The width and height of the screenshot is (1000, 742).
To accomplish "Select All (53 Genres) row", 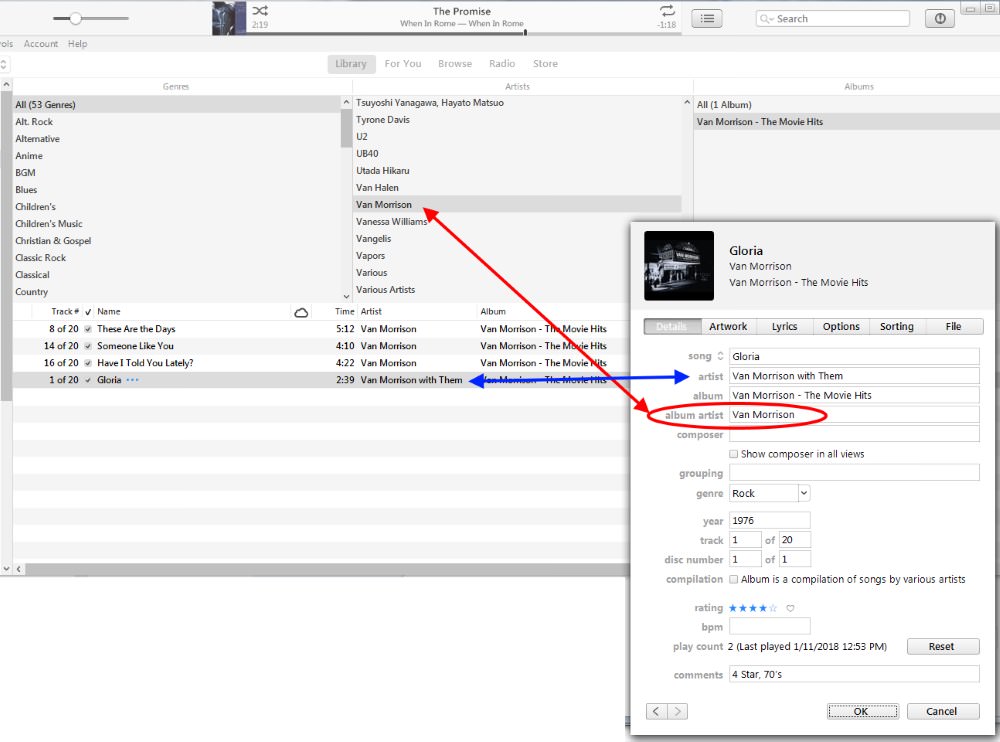I will coord(177,105).
